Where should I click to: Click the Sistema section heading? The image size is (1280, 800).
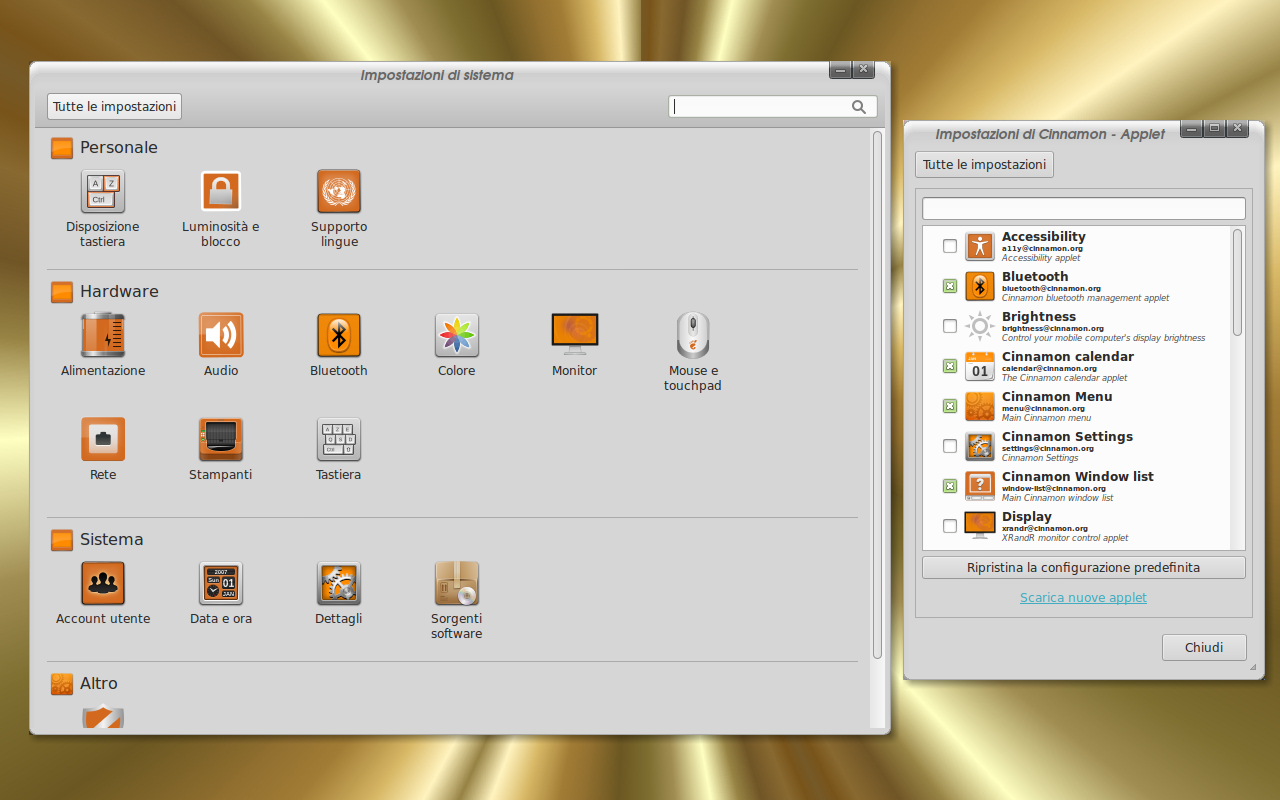(x=112, y=539)
